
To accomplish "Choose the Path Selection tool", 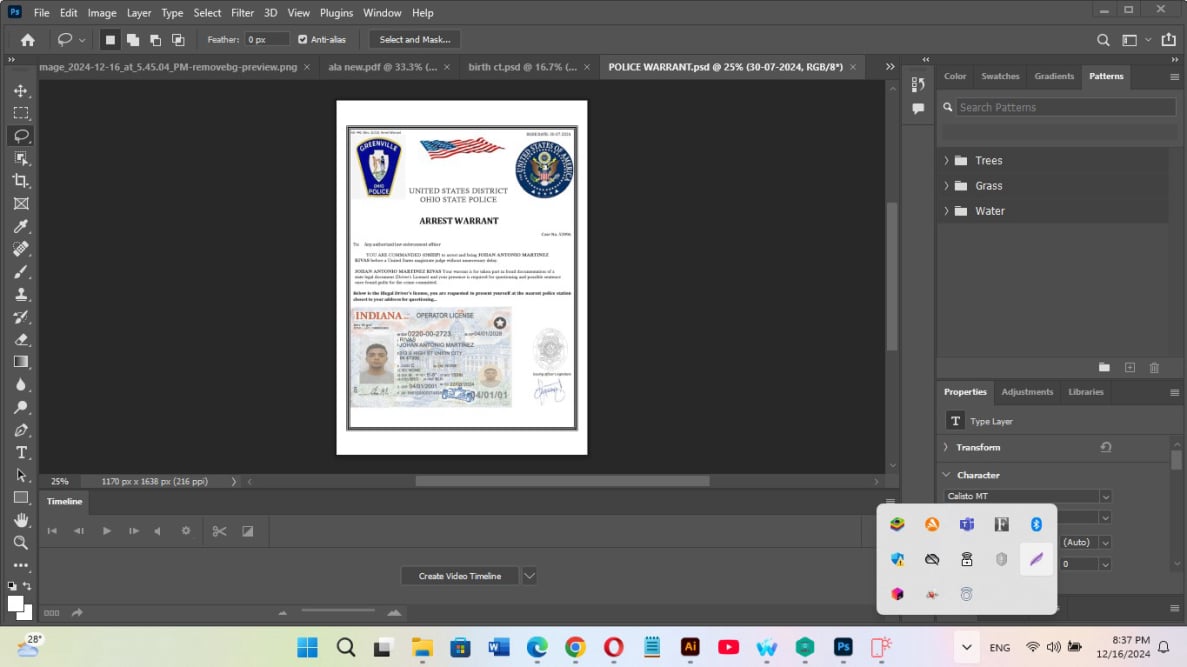I will (20, 475).
